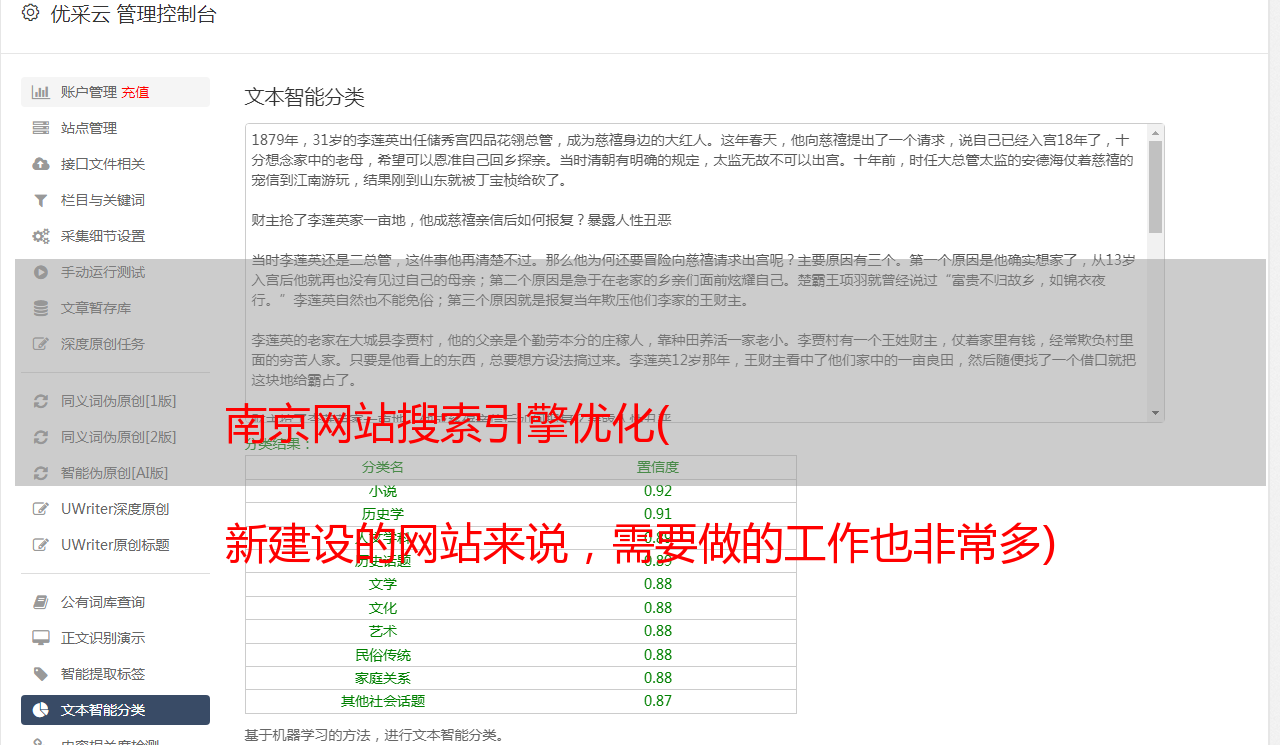Click the 文章暂存库 database icon
The width and height of the screenshot is (1280, 745).
41,308
